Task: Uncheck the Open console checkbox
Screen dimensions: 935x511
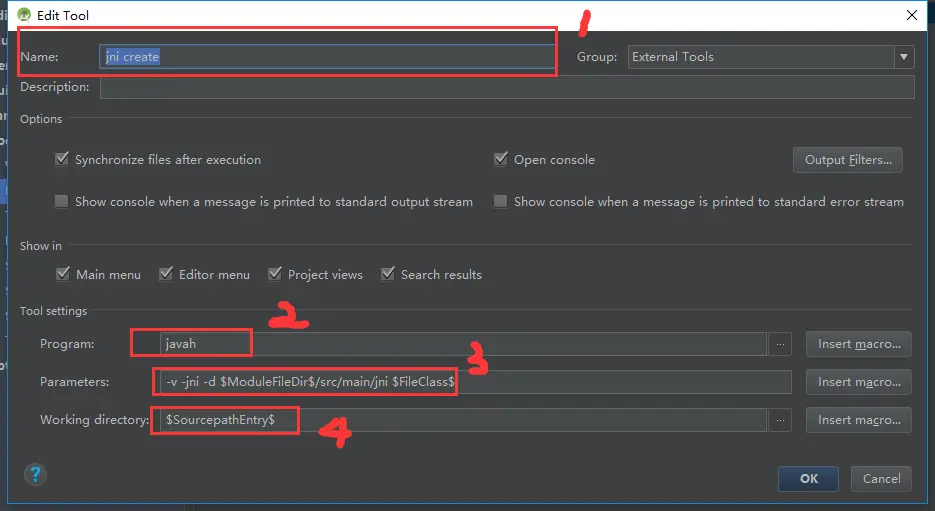Action: tap(501, 159)
